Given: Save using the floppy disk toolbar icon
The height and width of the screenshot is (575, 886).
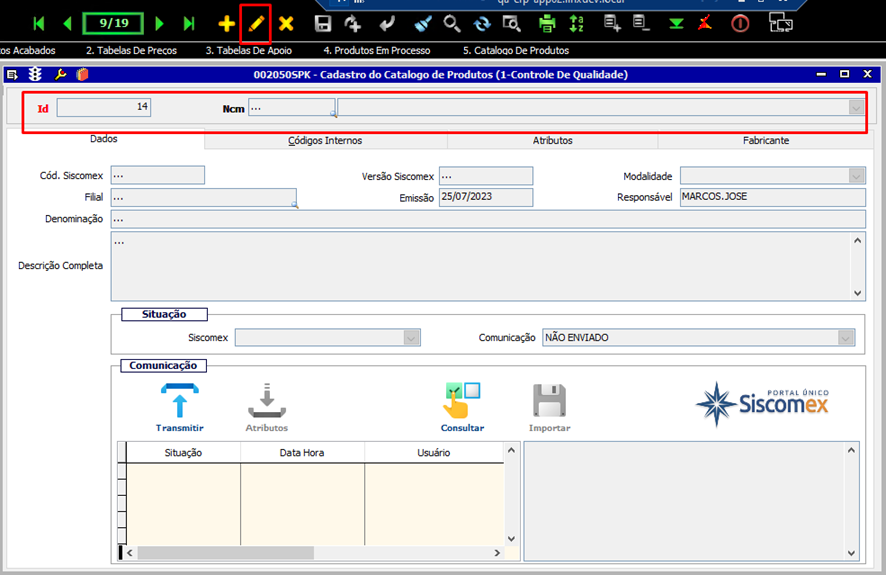Looking at the screenshot, I should click(x=323, y=24).
